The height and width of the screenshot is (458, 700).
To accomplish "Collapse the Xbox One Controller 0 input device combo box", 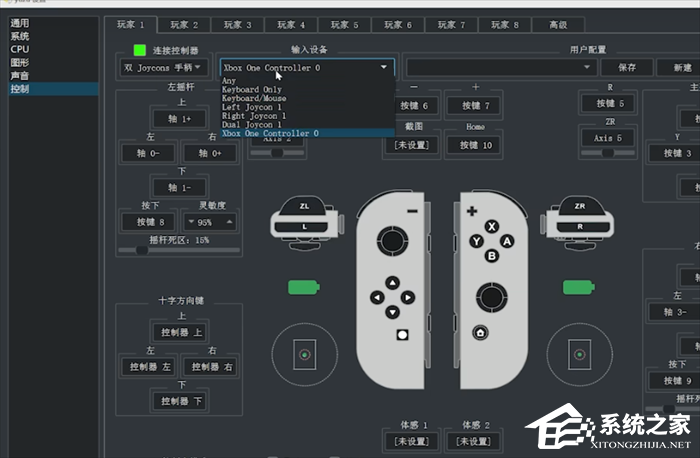I will tap(308, 68).
